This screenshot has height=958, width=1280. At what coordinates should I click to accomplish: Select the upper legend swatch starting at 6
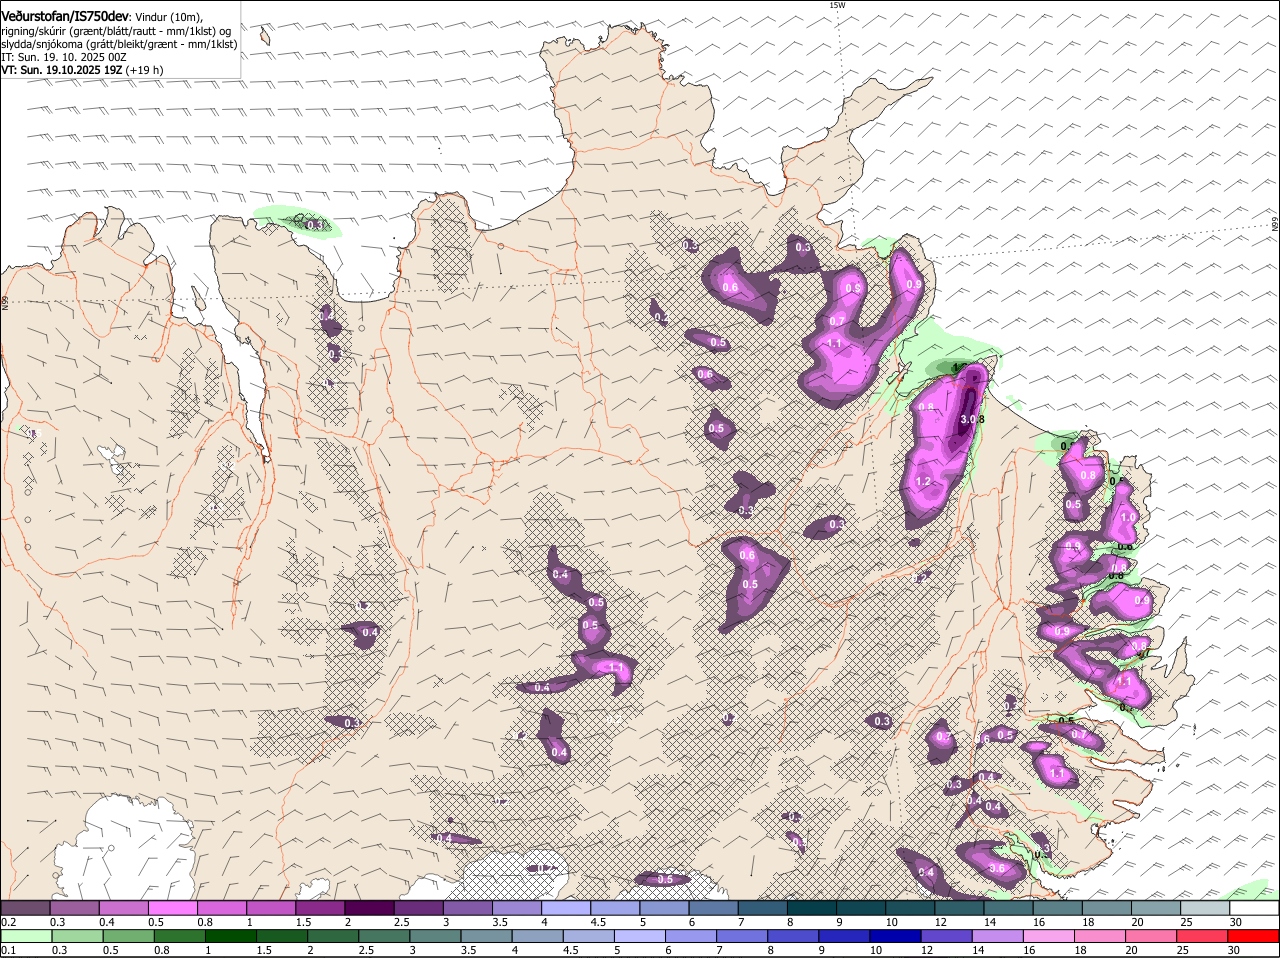[x=712, y=907]
